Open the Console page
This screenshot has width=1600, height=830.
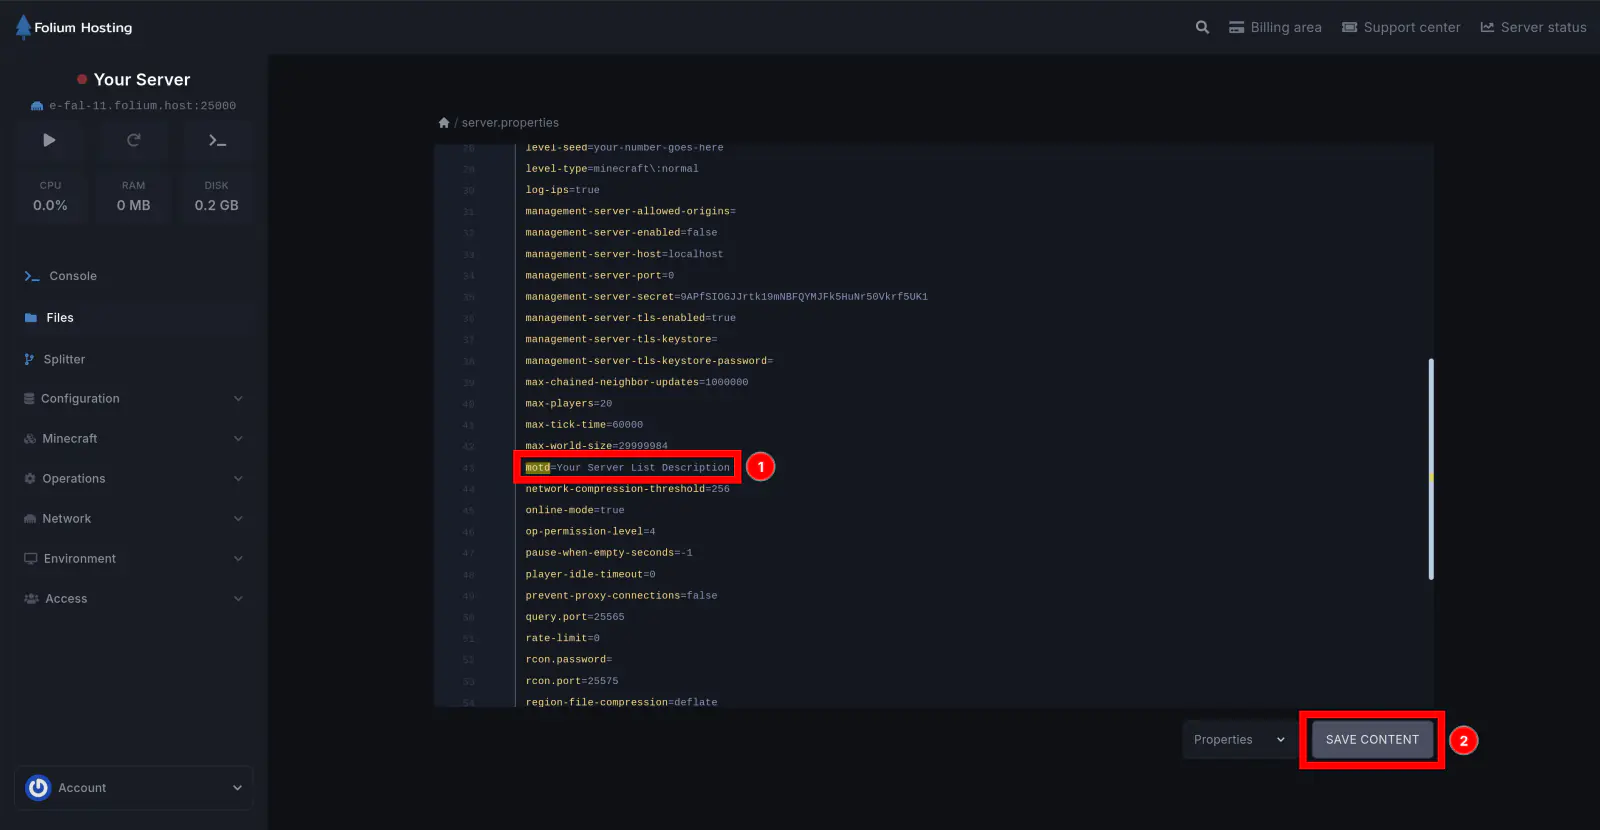(73, 276)
